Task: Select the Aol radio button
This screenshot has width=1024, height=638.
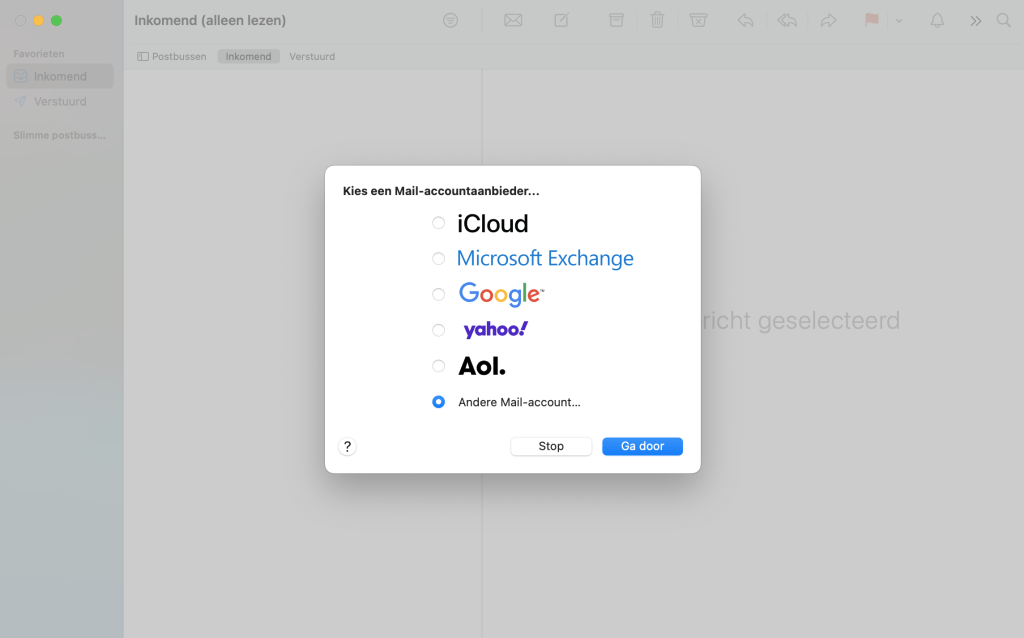Action: click(x=438, y=366)
